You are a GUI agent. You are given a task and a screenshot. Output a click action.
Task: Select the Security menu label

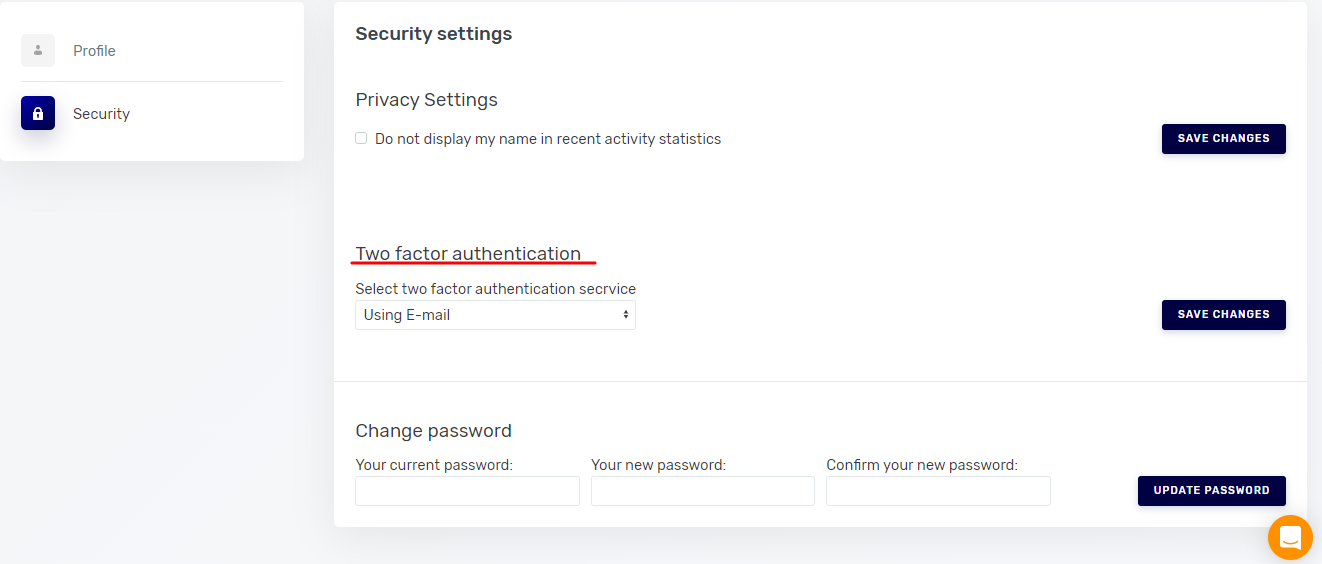tap(101, 114)
